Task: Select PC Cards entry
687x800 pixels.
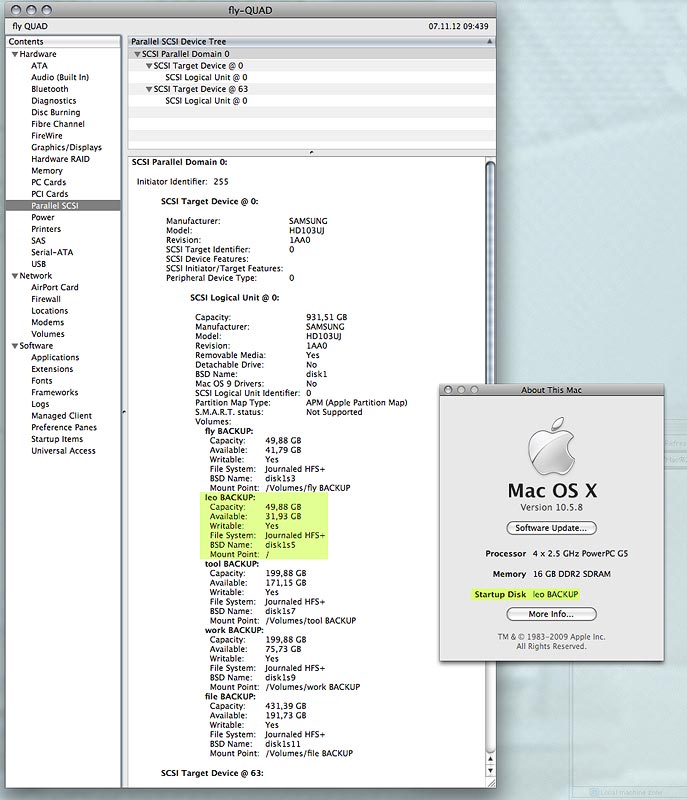Action: pyautogui.click(x=48, y=182)
